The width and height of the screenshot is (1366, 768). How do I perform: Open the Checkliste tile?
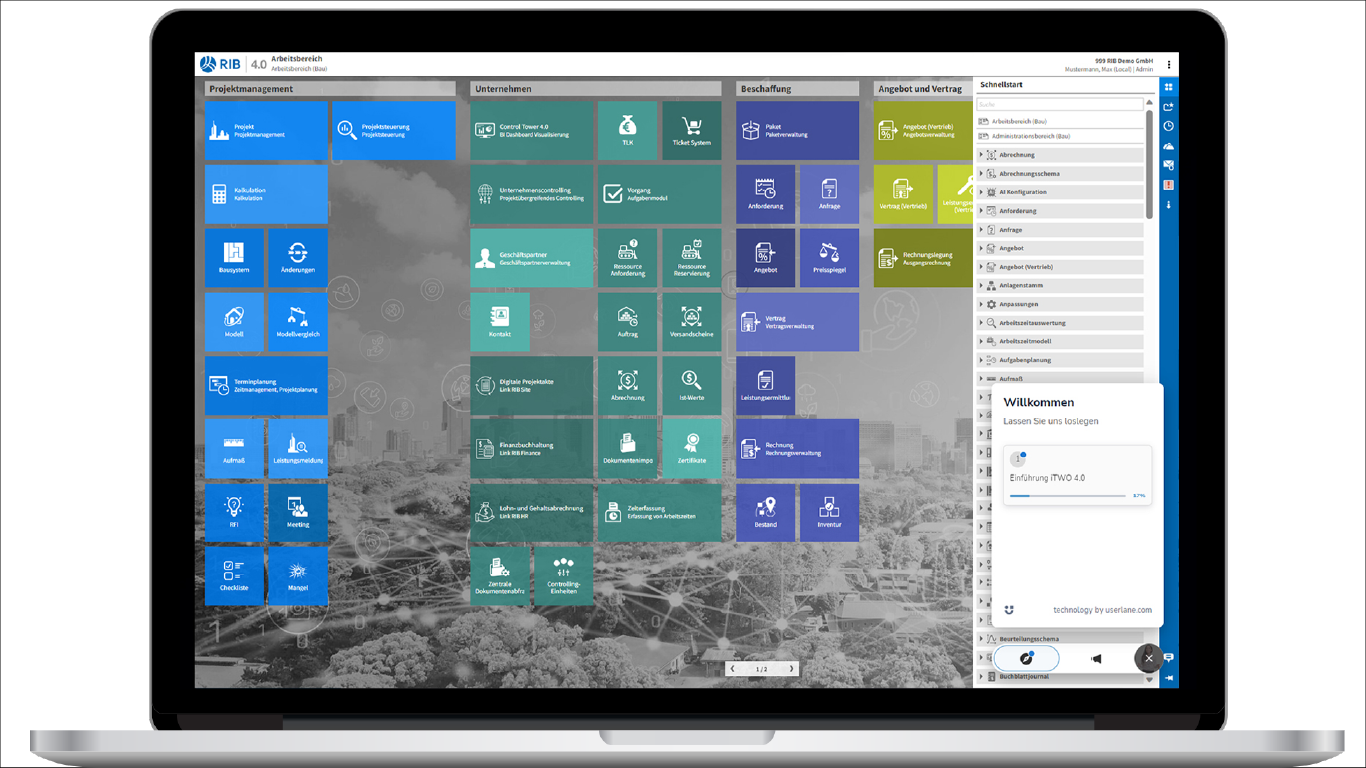tap(234, 576)
